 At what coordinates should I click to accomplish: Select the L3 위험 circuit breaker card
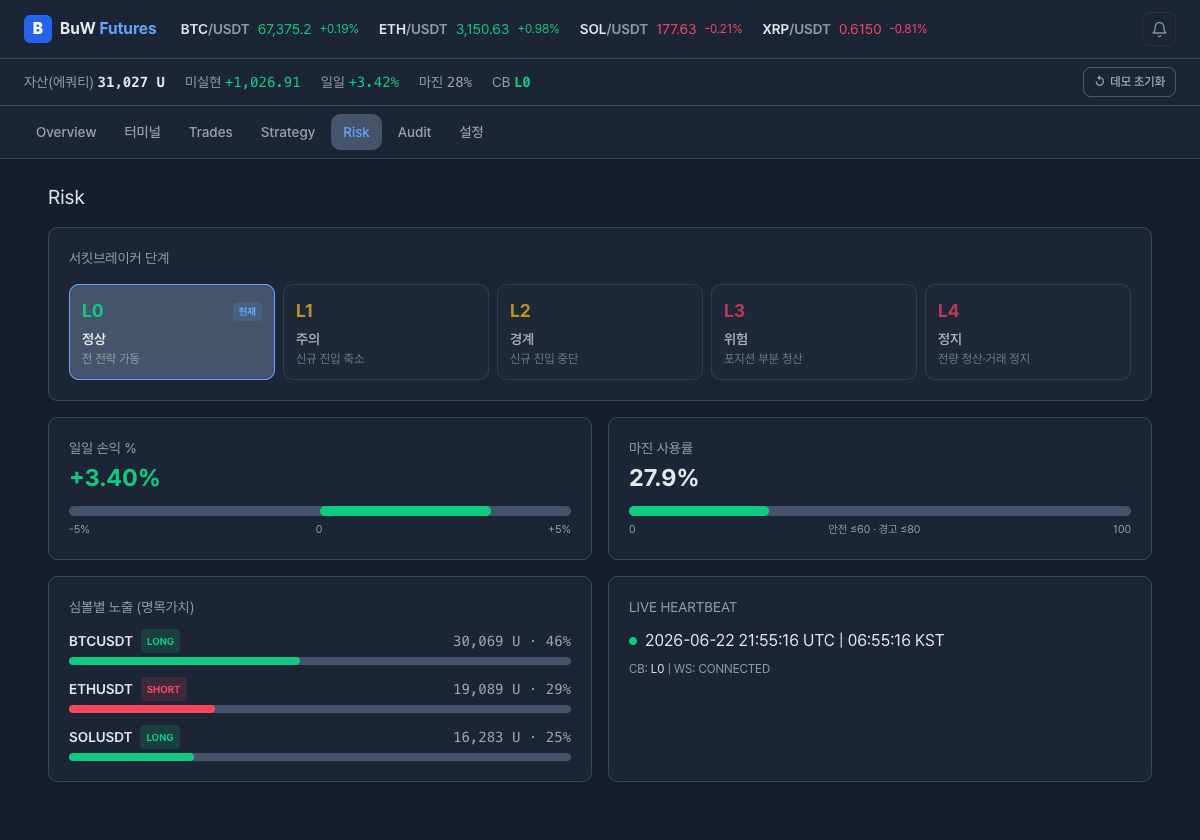coord(814,332)
